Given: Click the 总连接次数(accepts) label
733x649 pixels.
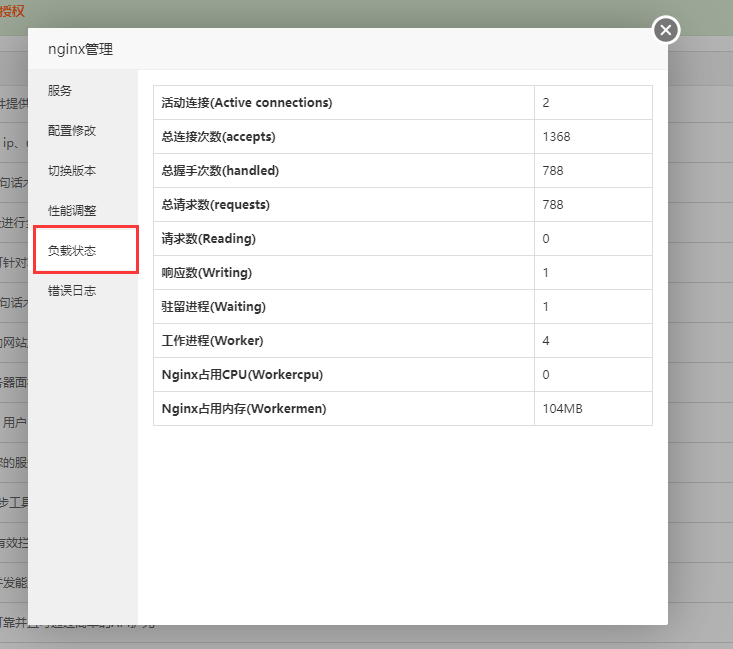Looking at the screenshot, I should [x=218, y=137].
